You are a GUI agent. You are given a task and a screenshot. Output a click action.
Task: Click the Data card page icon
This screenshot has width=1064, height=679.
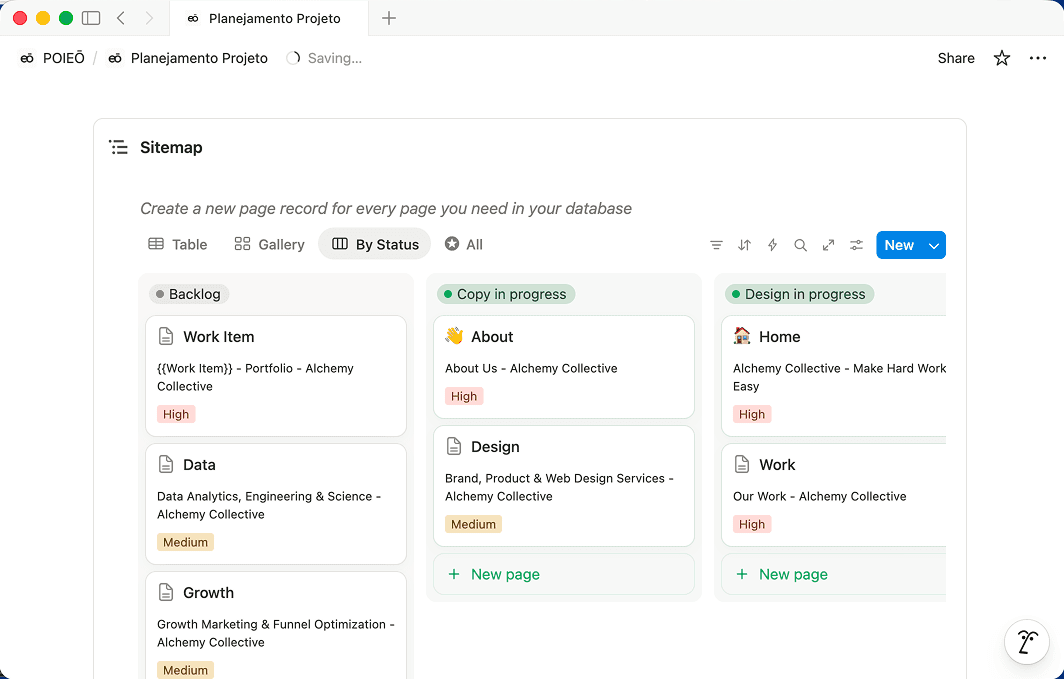[x=166, y=465]
